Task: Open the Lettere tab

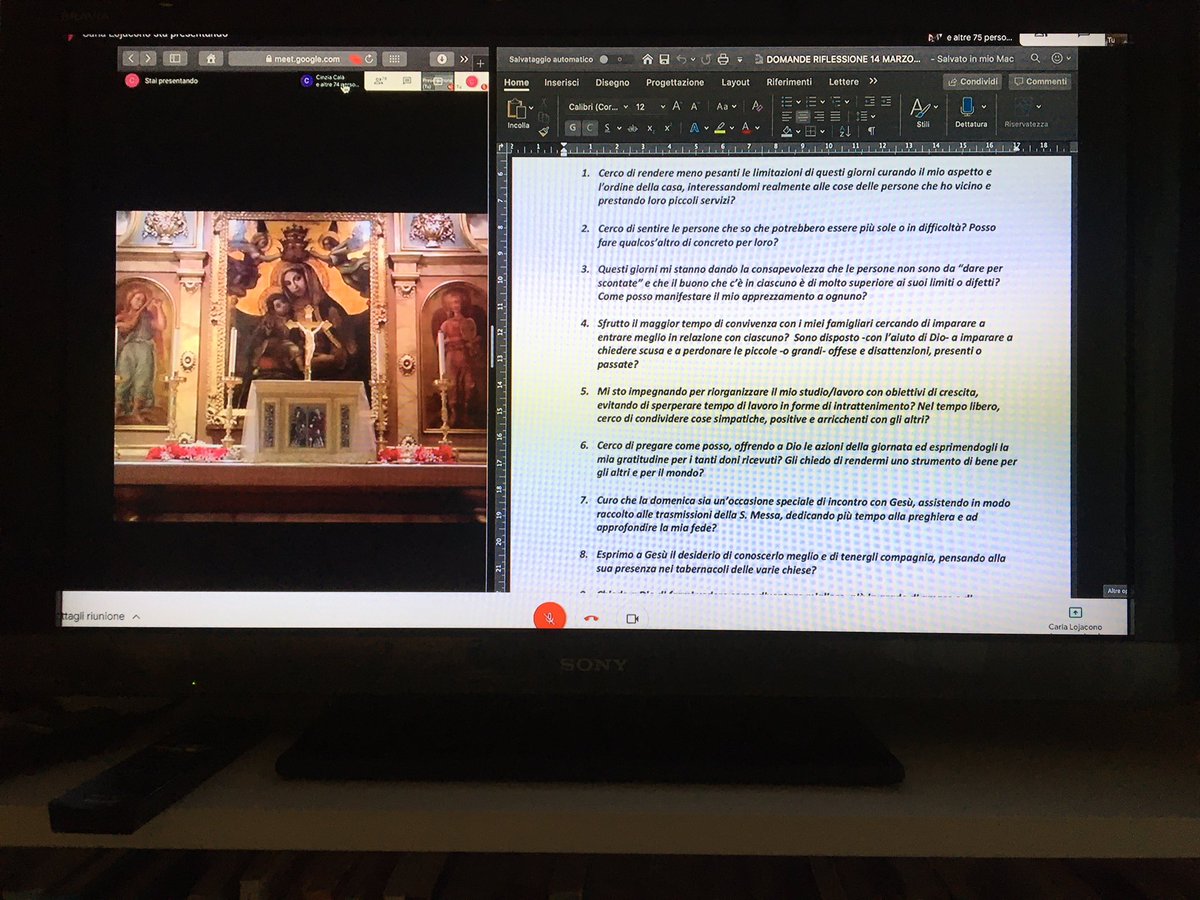Action: click(x=843, y=82)
